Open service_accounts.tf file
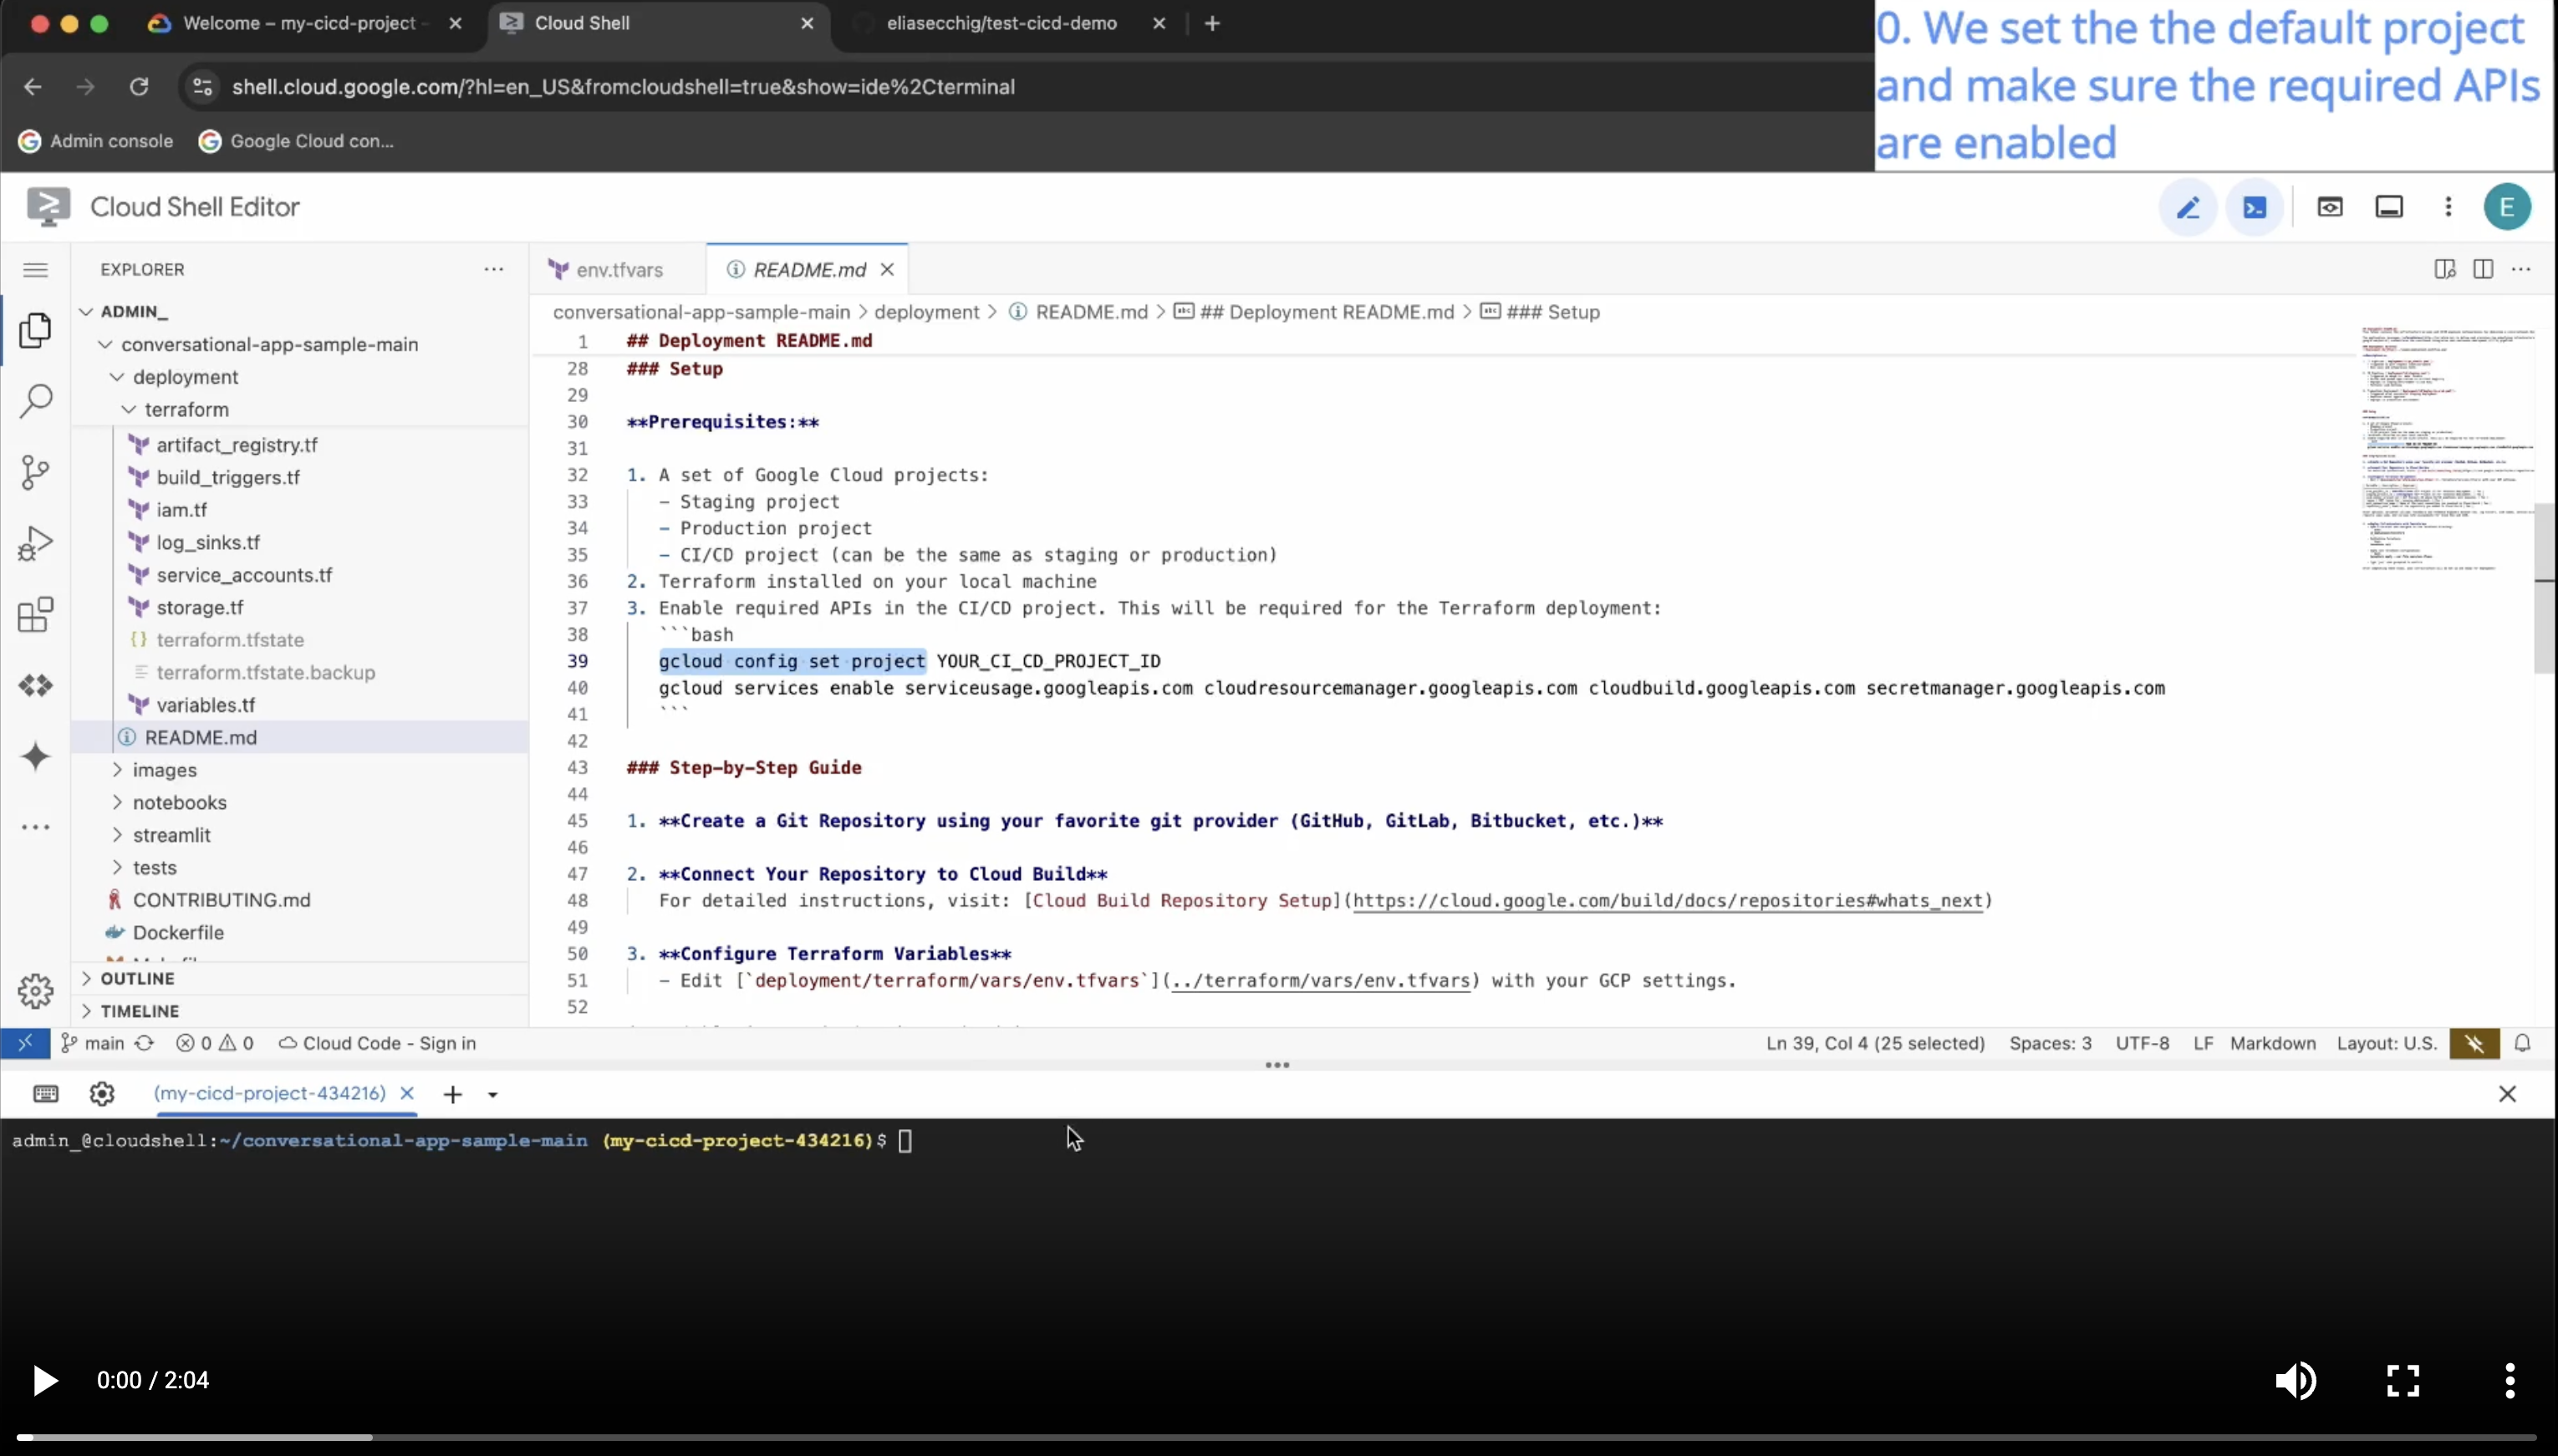The height and width of the screenshot is (1456, 2558). click(244, 575)
